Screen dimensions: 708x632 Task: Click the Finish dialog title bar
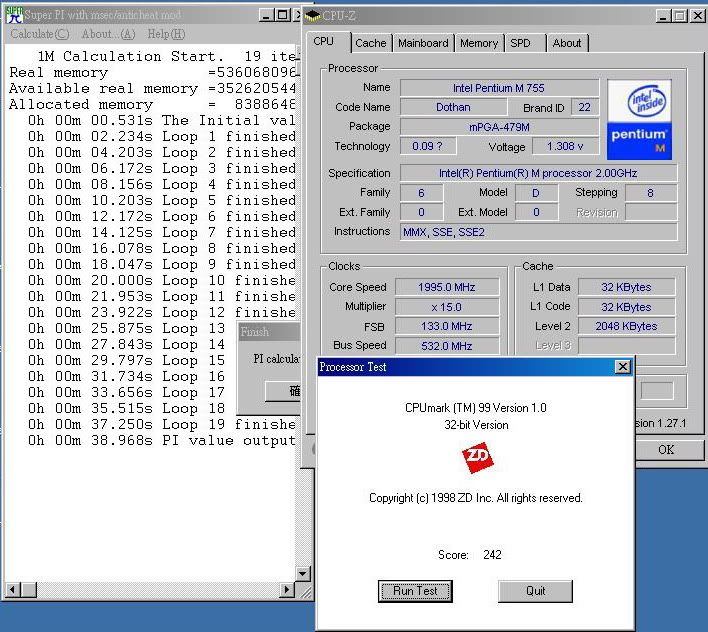[x=269, y=332]
